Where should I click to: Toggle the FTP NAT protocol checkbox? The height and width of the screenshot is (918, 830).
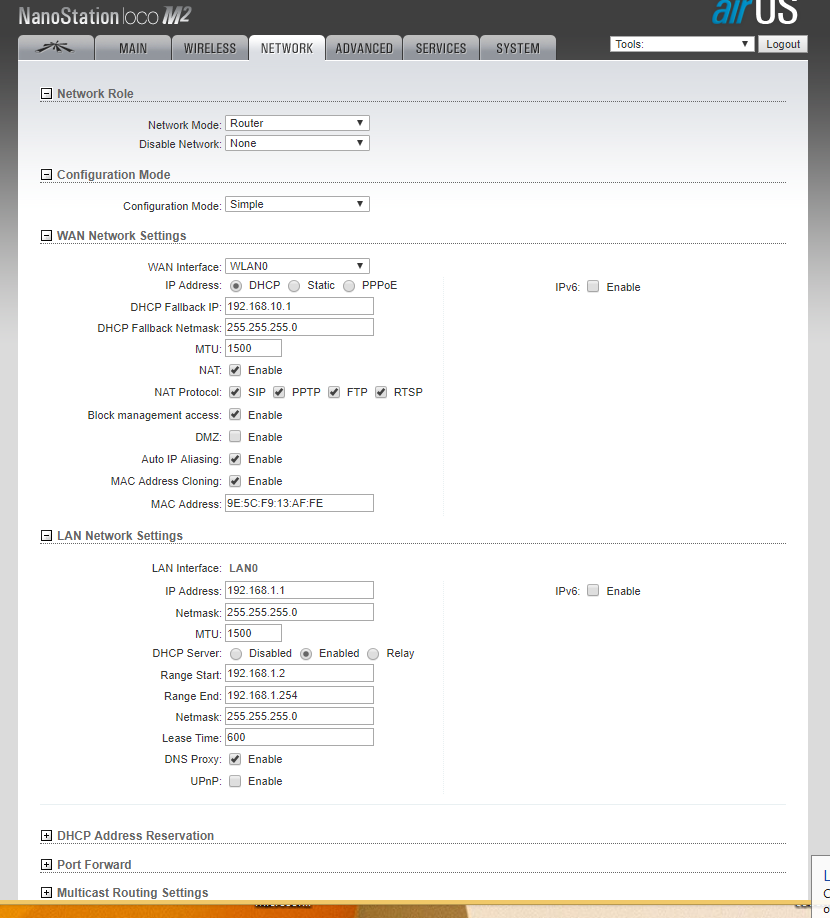[x=334, y=392]
